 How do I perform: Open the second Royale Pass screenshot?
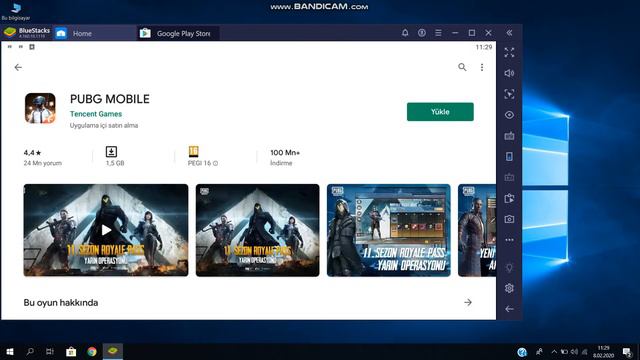click(x=258, y=230)
